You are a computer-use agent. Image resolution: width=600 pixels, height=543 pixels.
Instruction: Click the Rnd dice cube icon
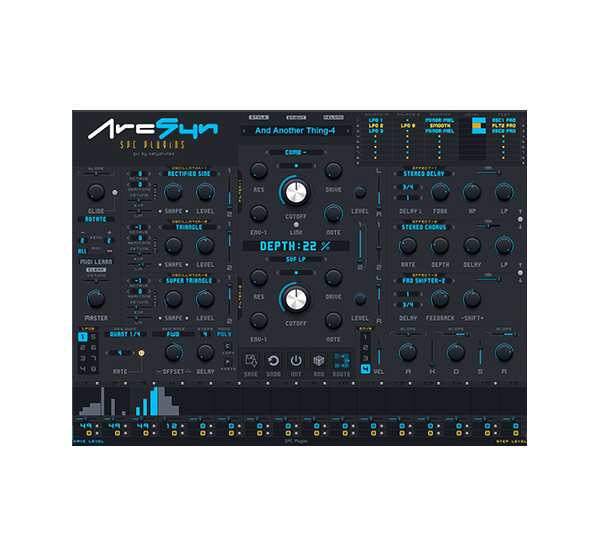(318, 361)
